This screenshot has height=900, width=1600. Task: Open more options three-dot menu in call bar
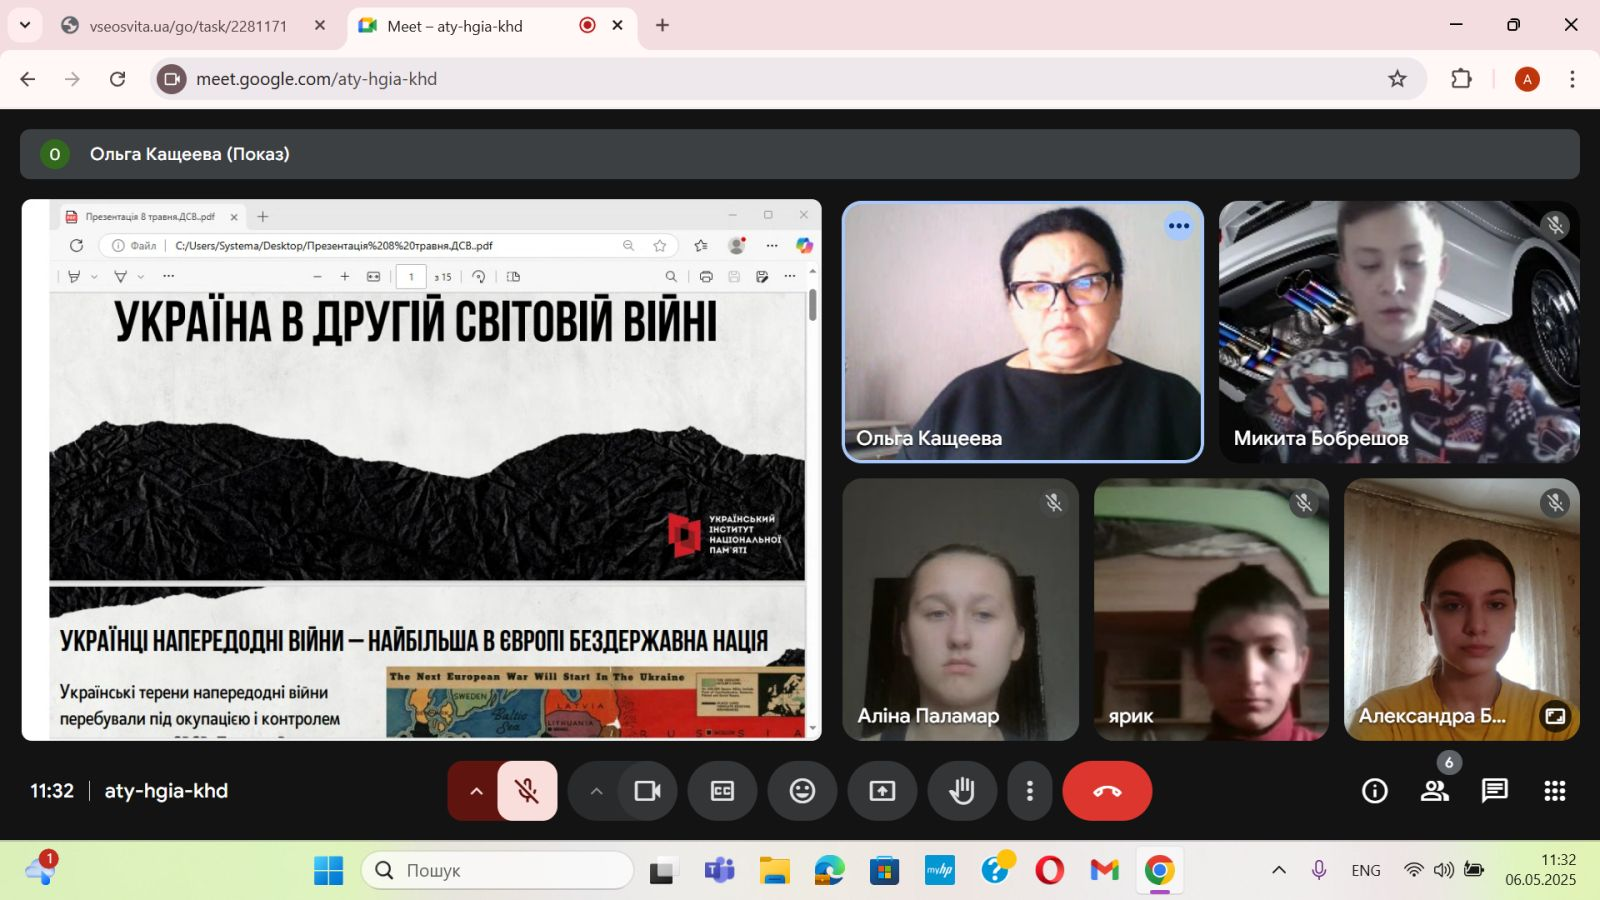point(1029,791)
